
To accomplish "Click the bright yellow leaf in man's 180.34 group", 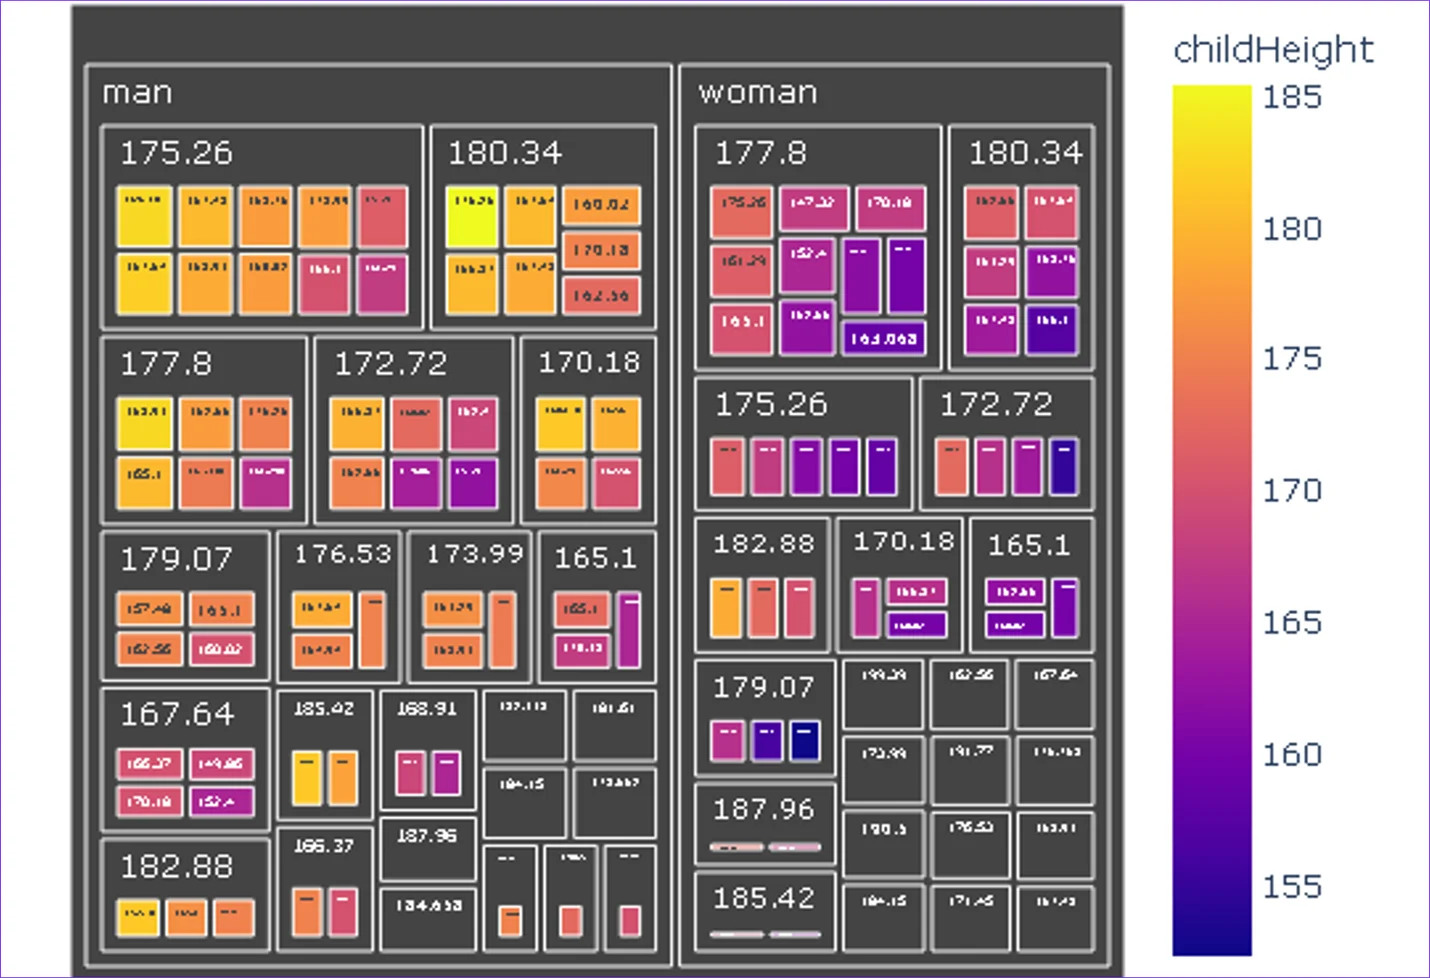I will [x=472, y=216].
